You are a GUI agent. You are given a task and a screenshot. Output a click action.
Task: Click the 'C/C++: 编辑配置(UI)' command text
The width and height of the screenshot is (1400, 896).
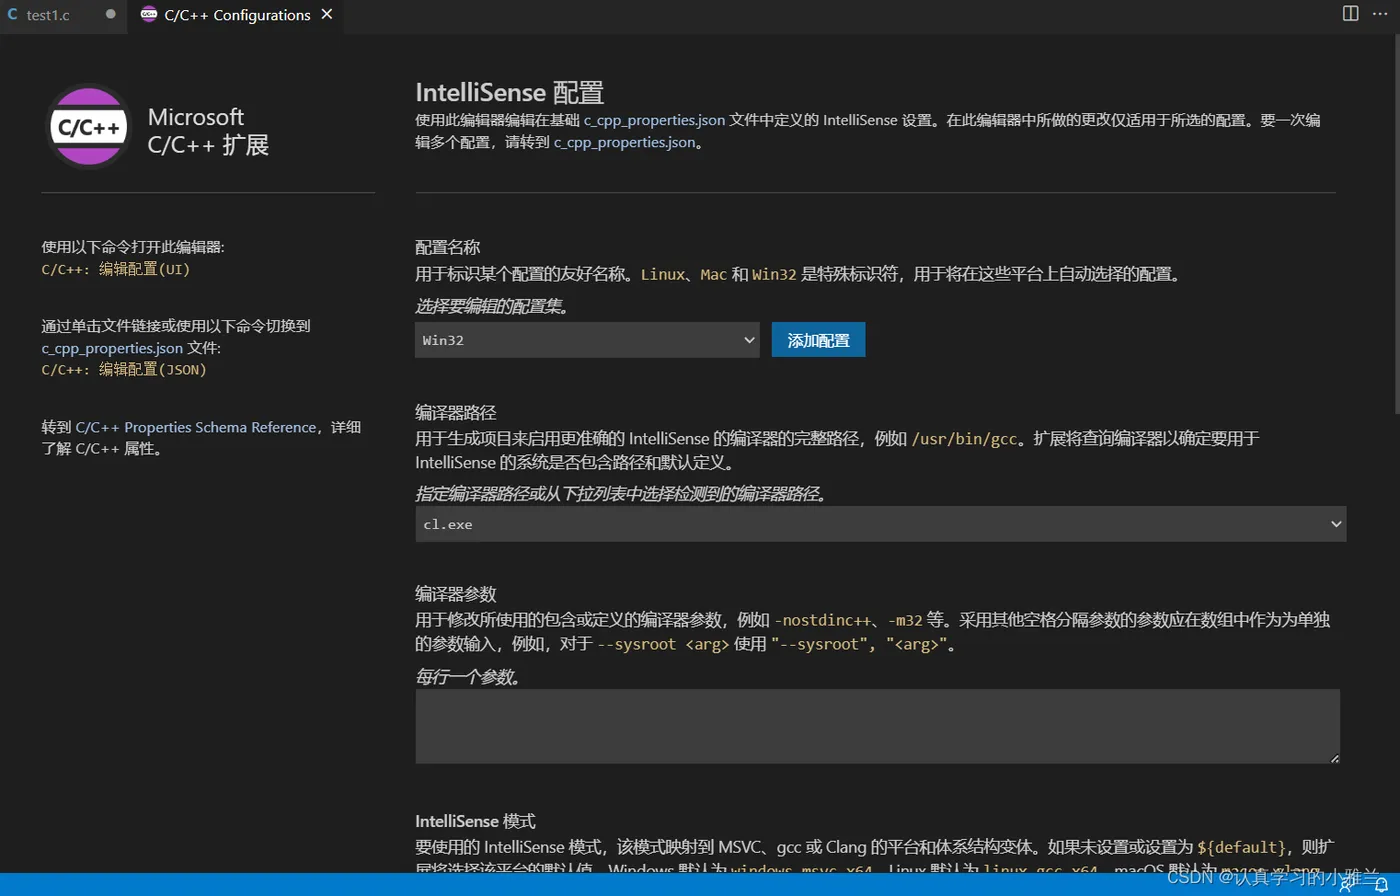click(116, 269)
